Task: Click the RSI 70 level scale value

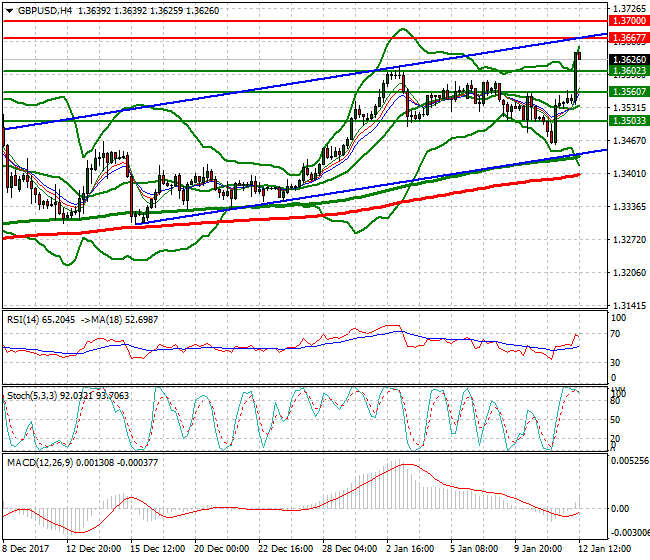Action: tap(617, 334)
